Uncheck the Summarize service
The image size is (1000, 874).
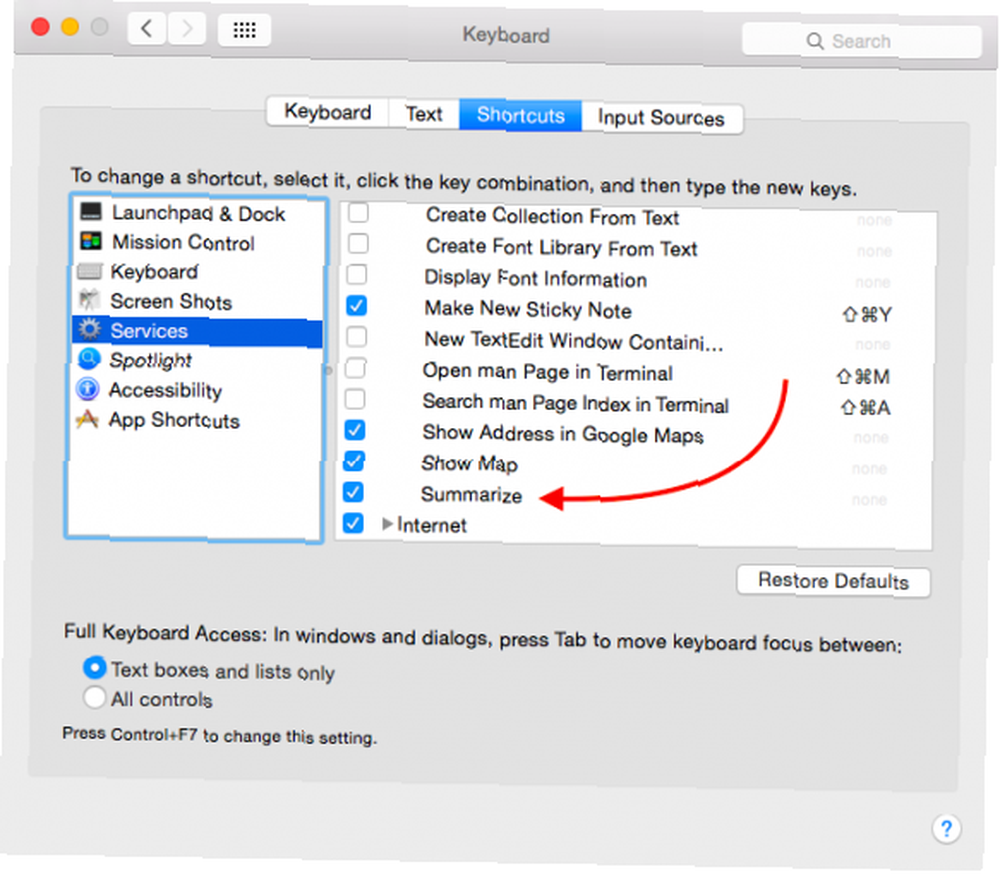[x=353, y=492]
